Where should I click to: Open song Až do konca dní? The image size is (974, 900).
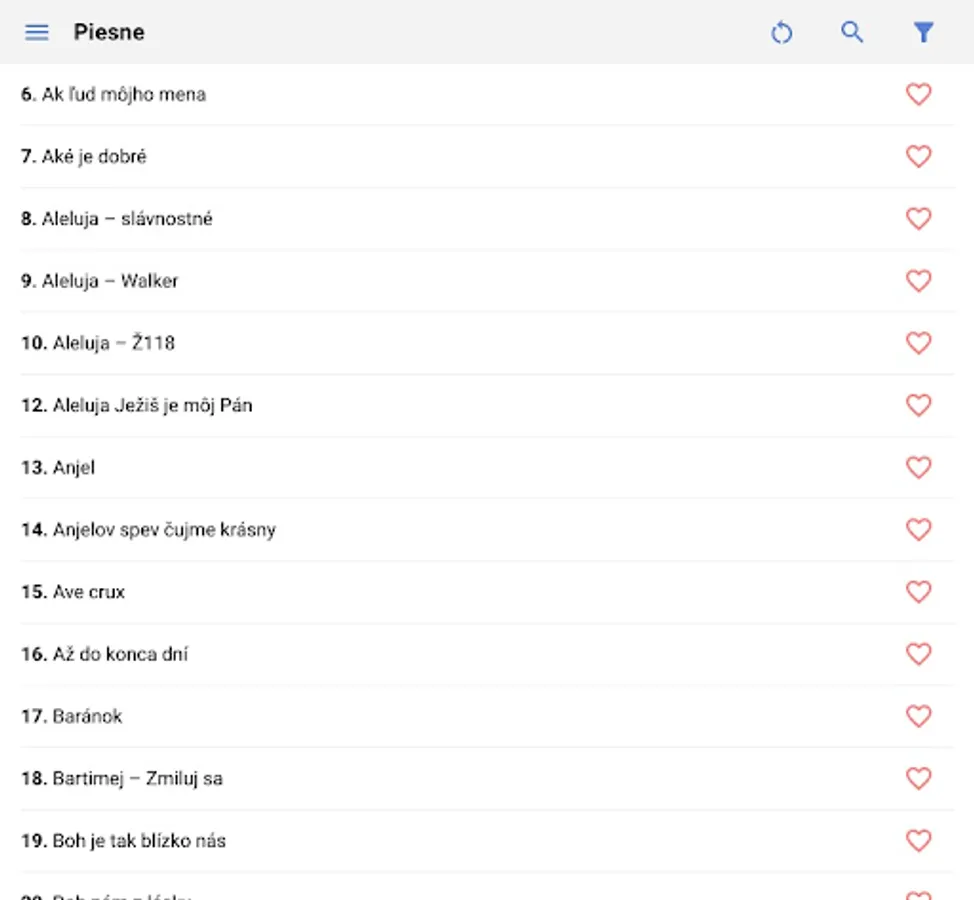click(x=120, y=654)
